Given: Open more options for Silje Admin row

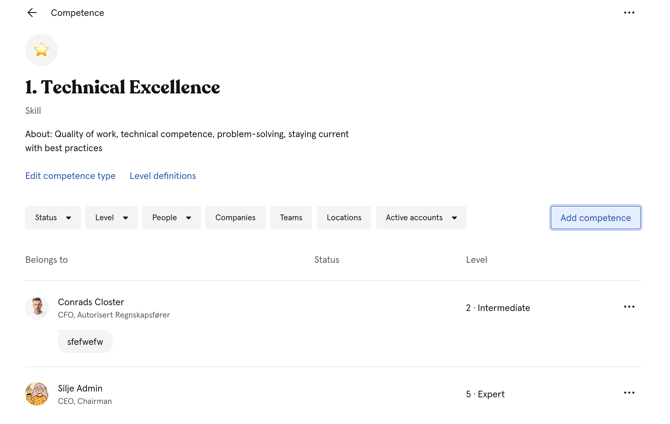Looking at the screenshot, I should (629, 393).
